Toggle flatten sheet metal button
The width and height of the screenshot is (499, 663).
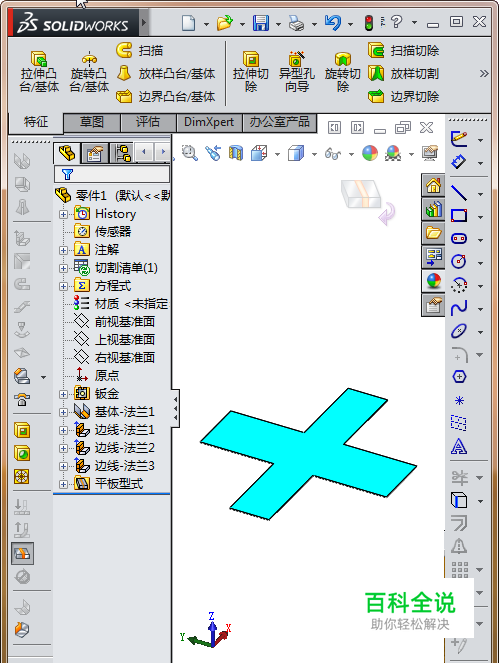pyautogui.click(x=22, y=553)
